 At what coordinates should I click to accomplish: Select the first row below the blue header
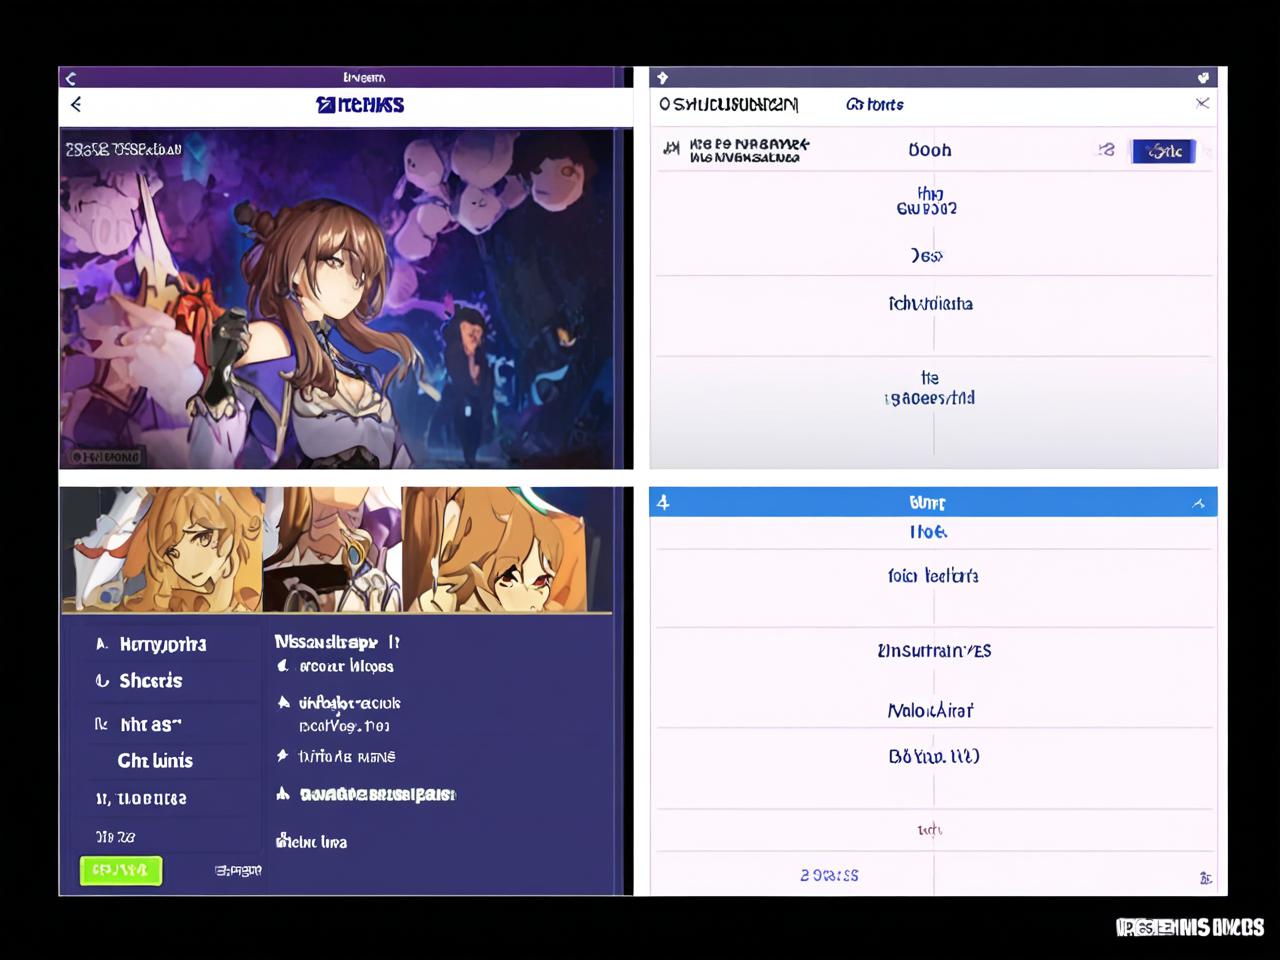point(928,532)
